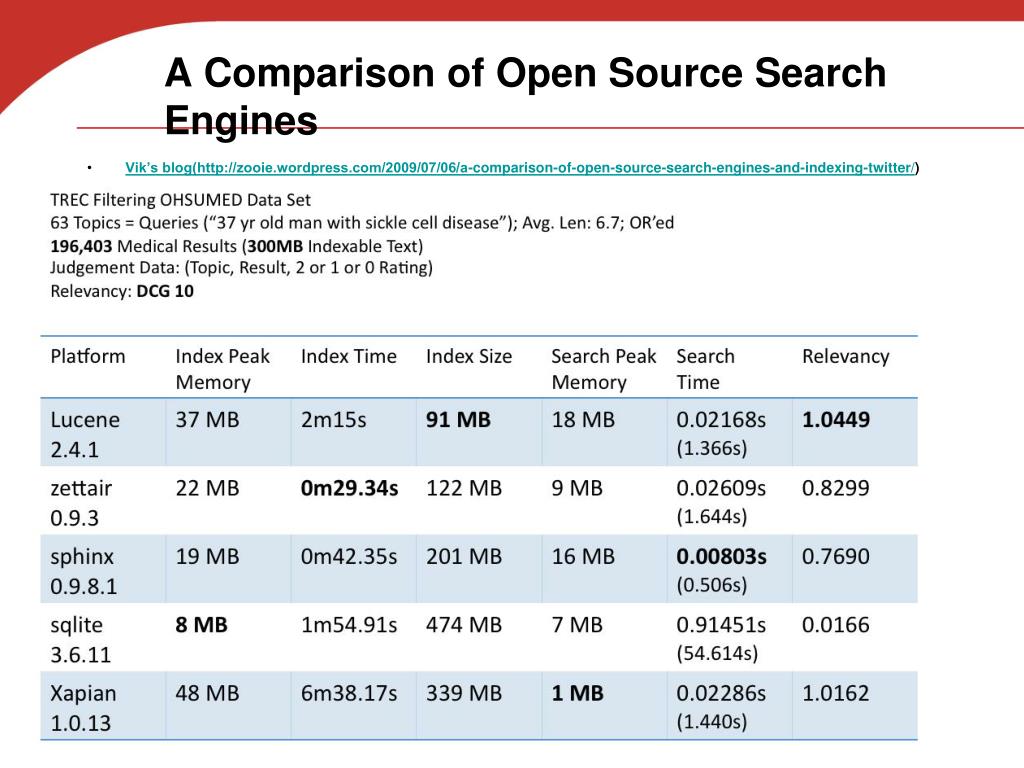Click the Relevancy: DCG 10 text line
1024x768 pixels.
point(122,291)
